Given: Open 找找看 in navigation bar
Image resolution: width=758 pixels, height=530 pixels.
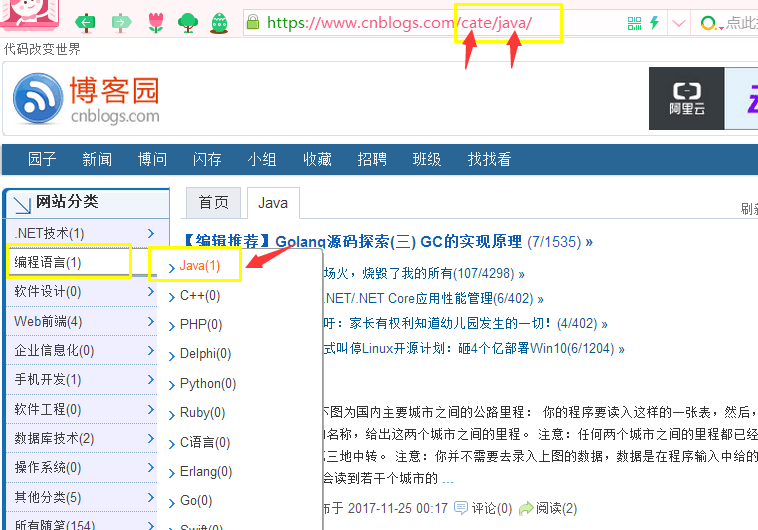Looking at the screenshot, I should (489, 159).
